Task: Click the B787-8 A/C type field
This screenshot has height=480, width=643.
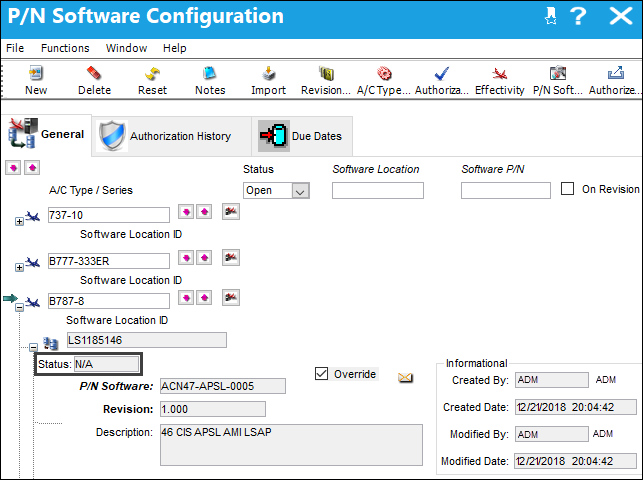Action: point(109,301)
